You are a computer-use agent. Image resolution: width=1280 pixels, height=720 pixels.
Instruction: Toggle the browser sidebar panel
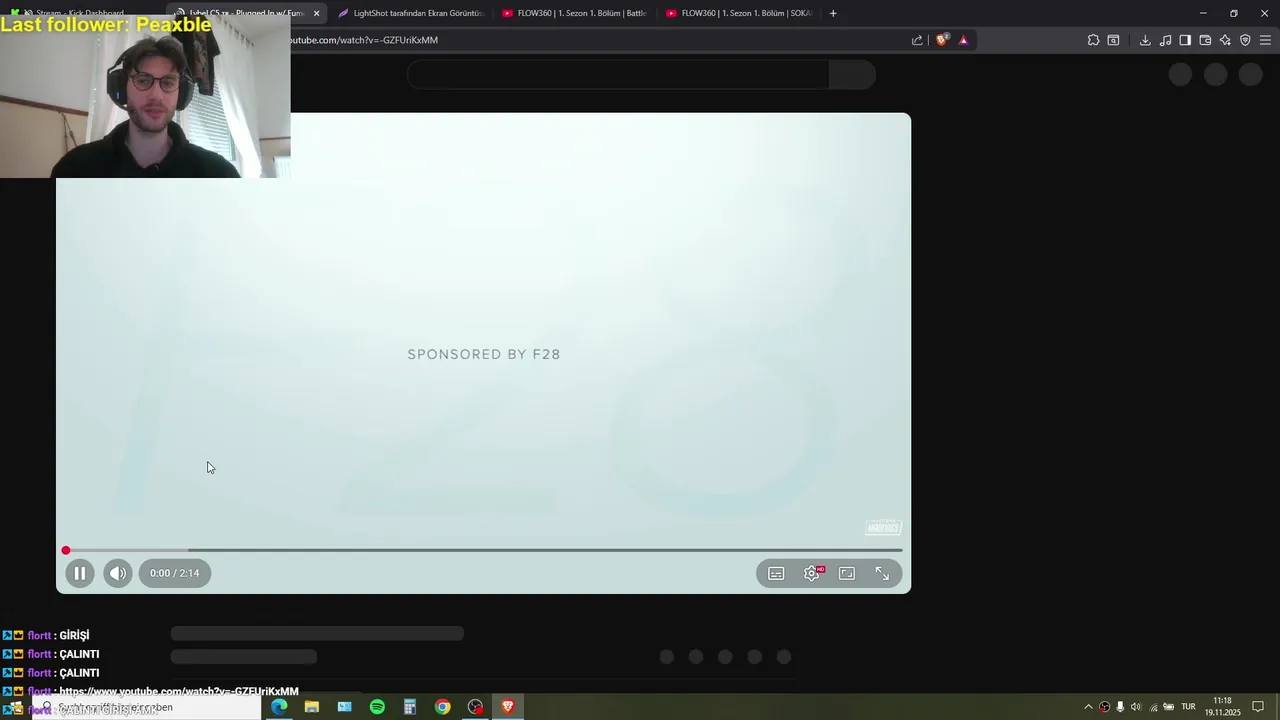(x=1185, y=40)
